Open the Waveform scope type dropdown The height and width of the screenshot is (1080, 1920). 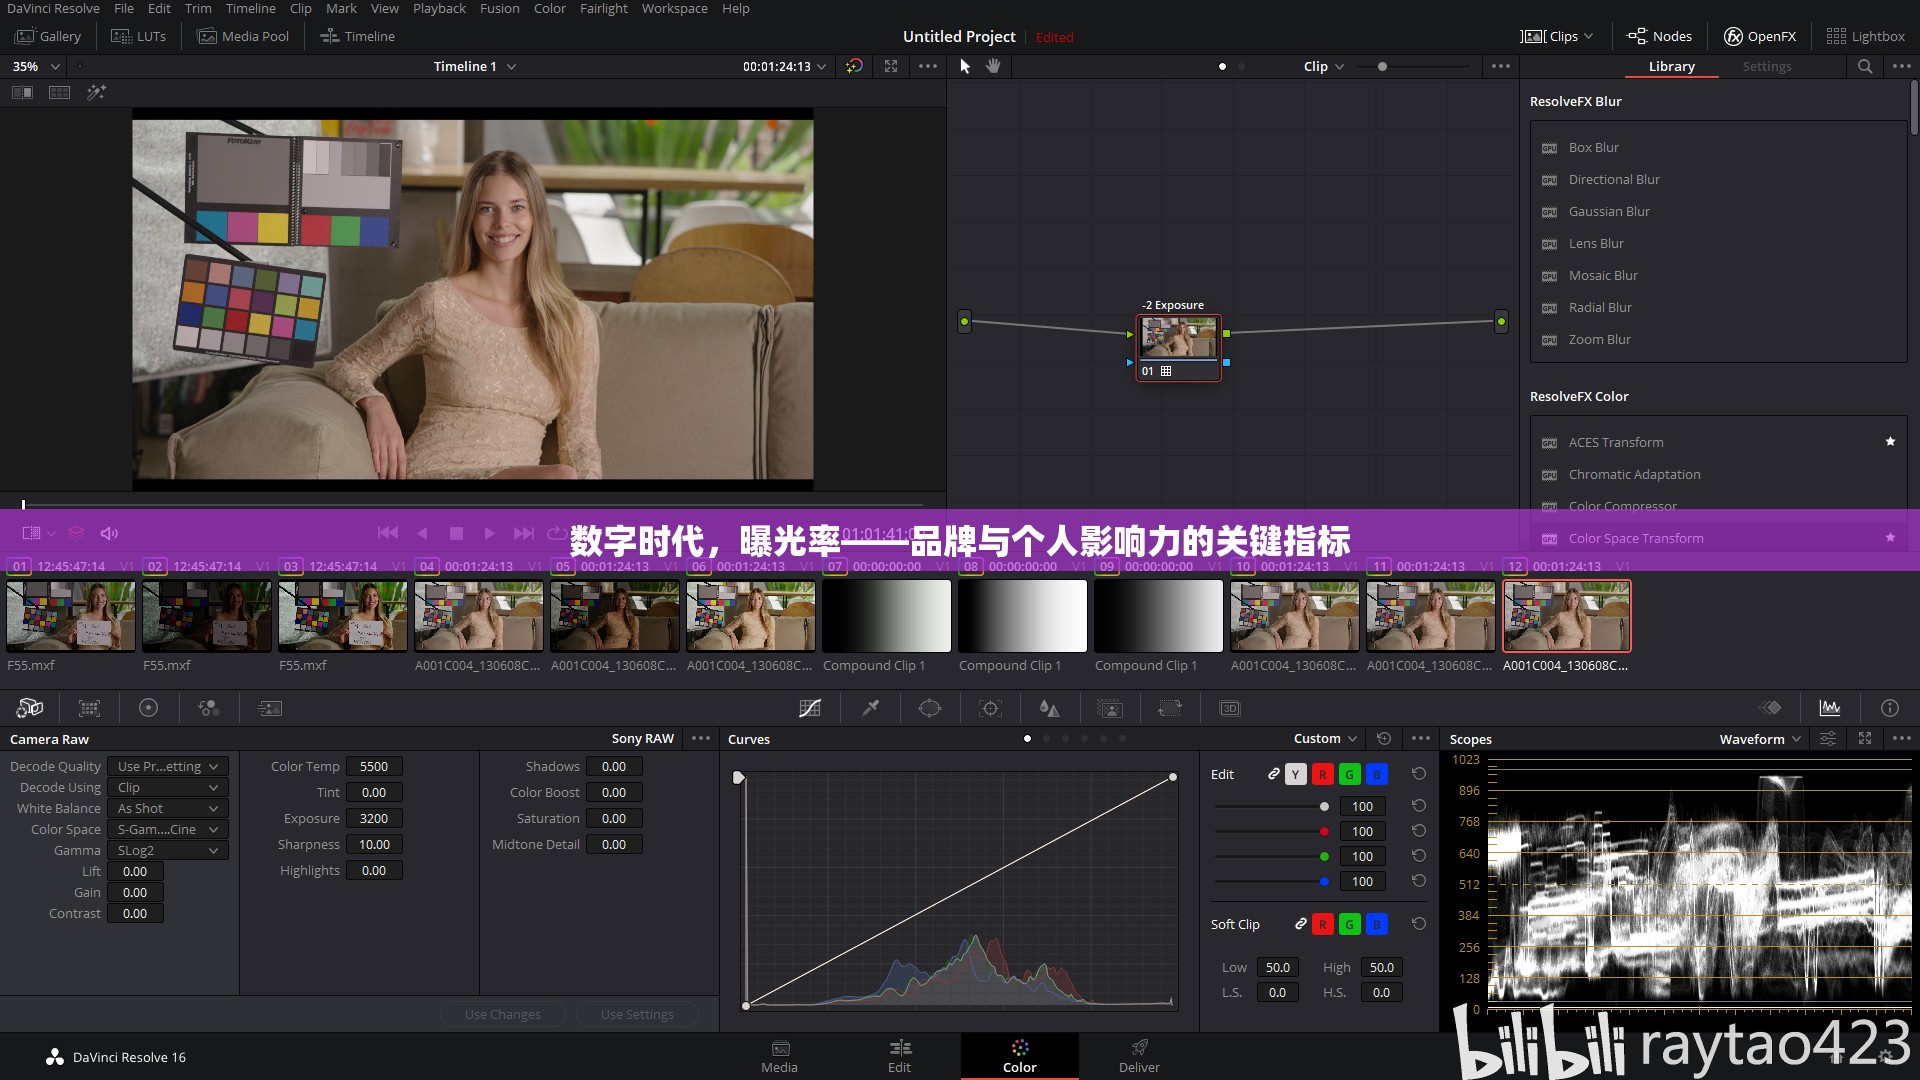click(1760, 739)
